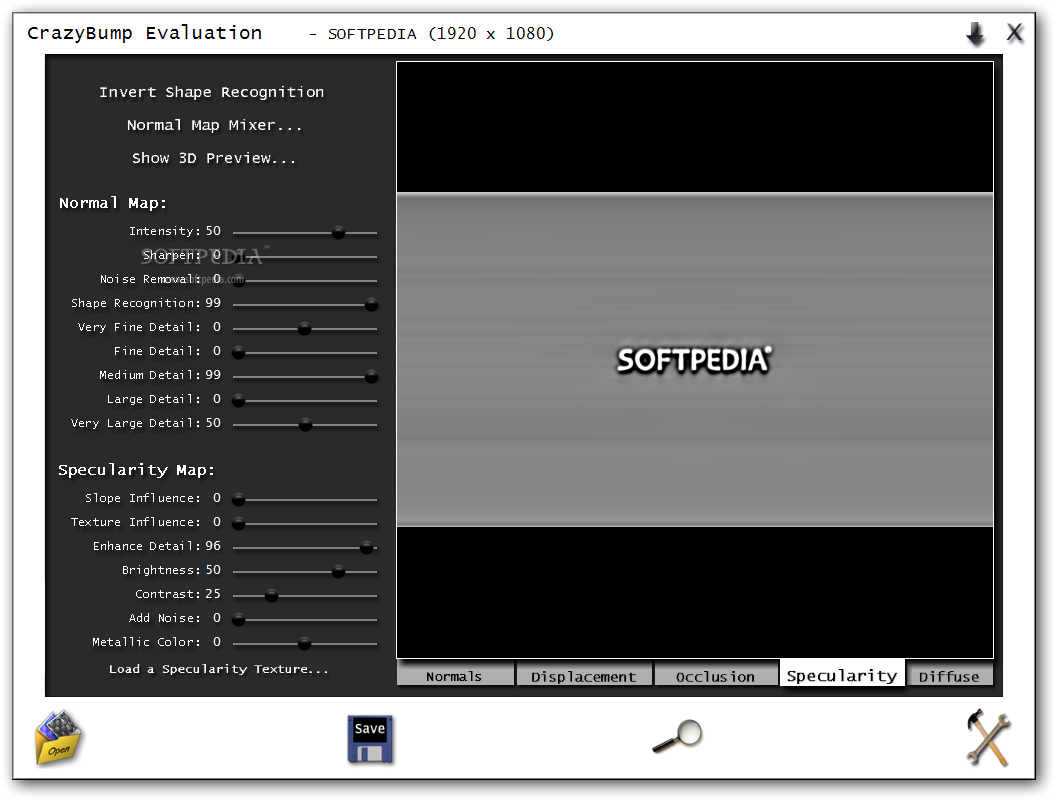1056x800 pixels.
Task: Open the Normal Map Mixer
Action: pos(214,125)
